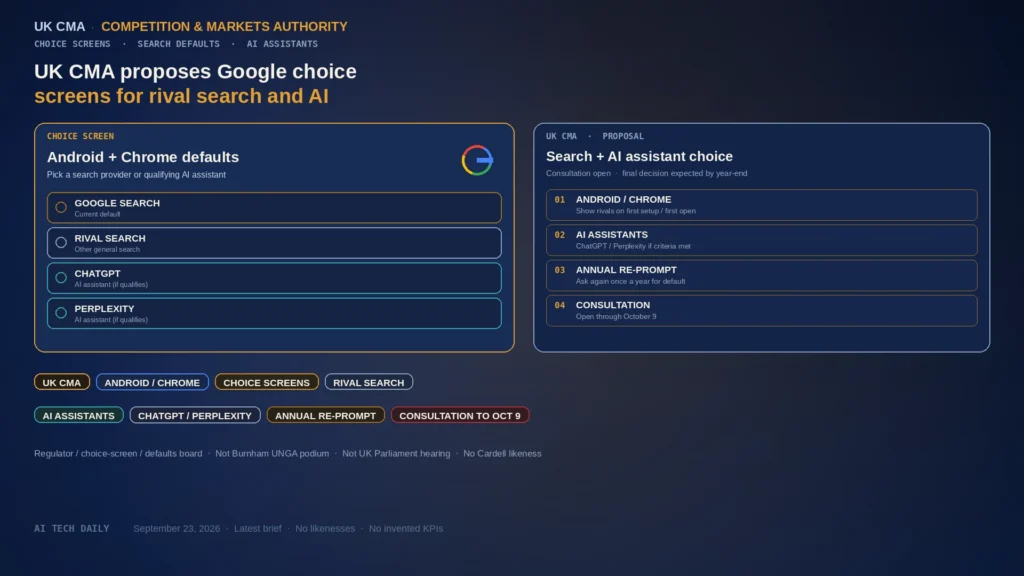Click the Search + AI assistant choice heading
Screen dimensions: 1024x576
(639, 157)
